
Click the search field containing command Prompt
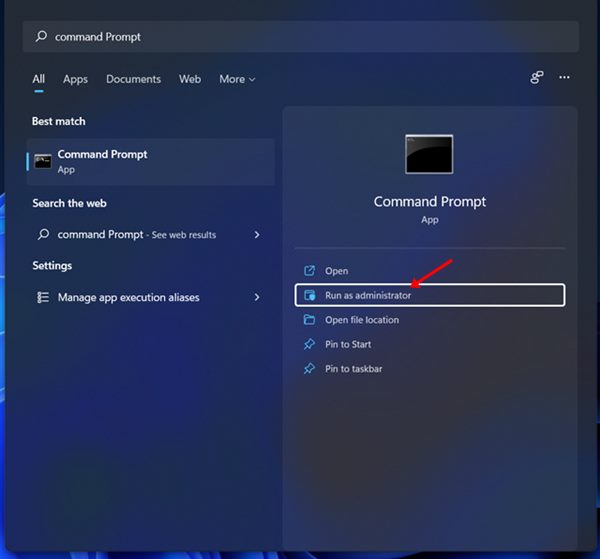300,37
